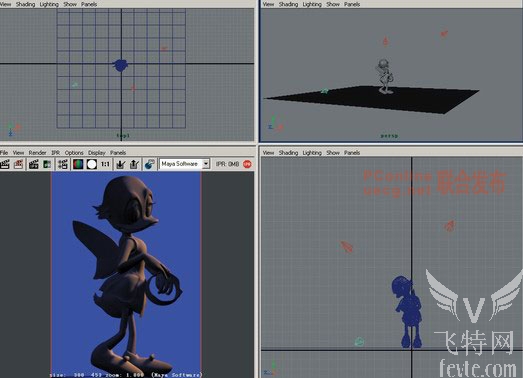
Task: Click the Options menu in Render View
Action: point(74,152)
